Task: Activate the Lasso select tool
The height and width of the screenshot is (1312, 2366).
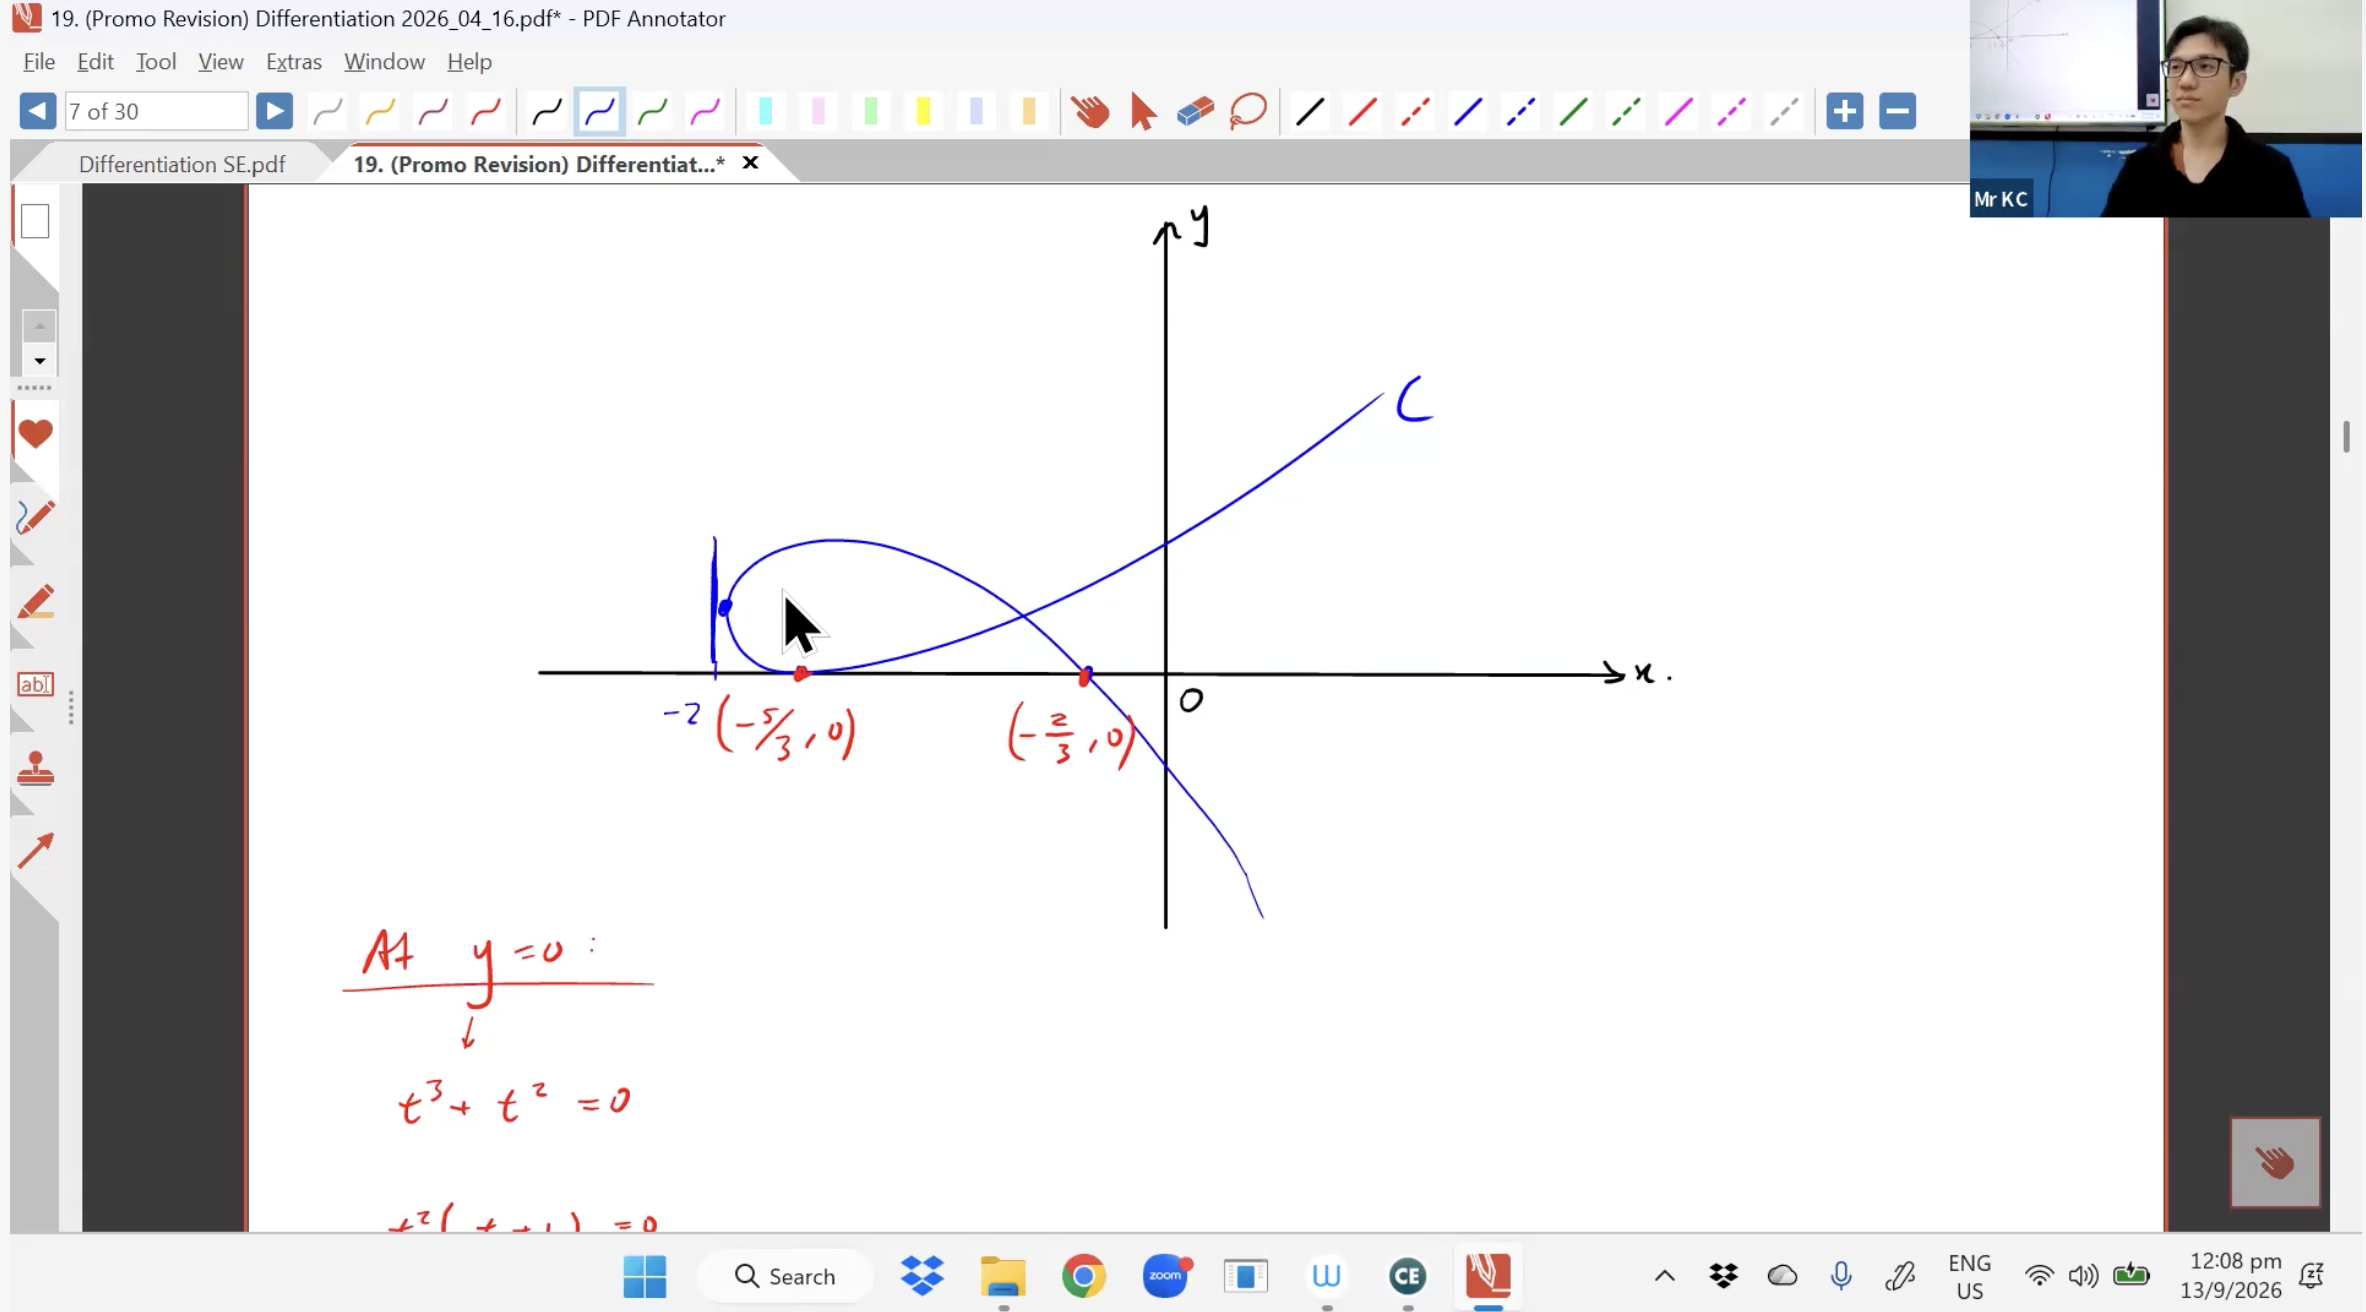Action: point(1249,111)
